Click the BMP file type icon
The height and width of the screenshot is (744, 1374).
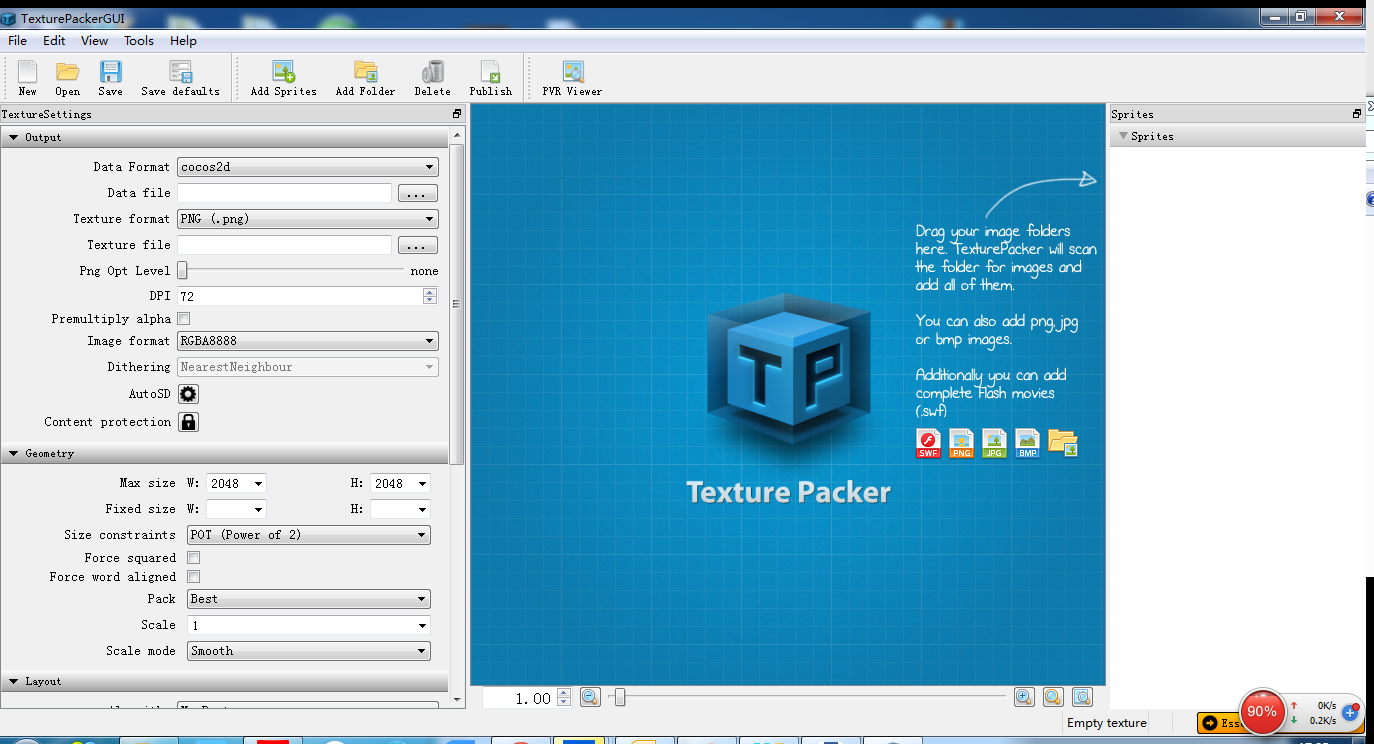tap(1027, 443)
